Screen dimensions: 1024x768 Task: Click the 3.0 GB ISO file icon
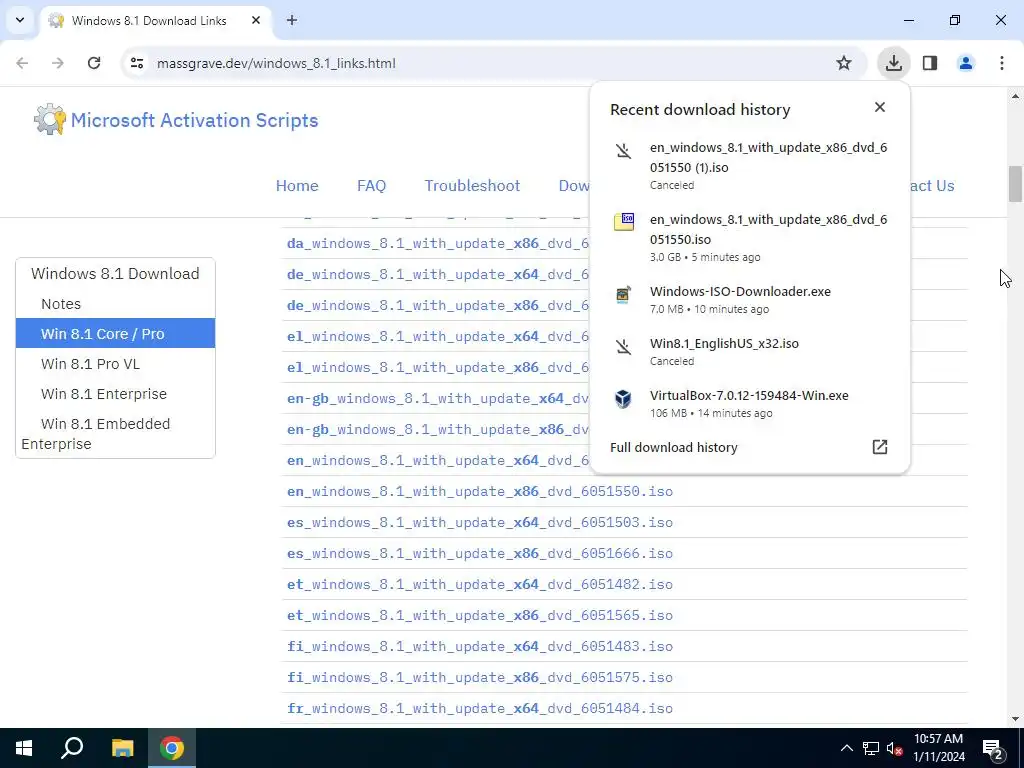[624, 222]
